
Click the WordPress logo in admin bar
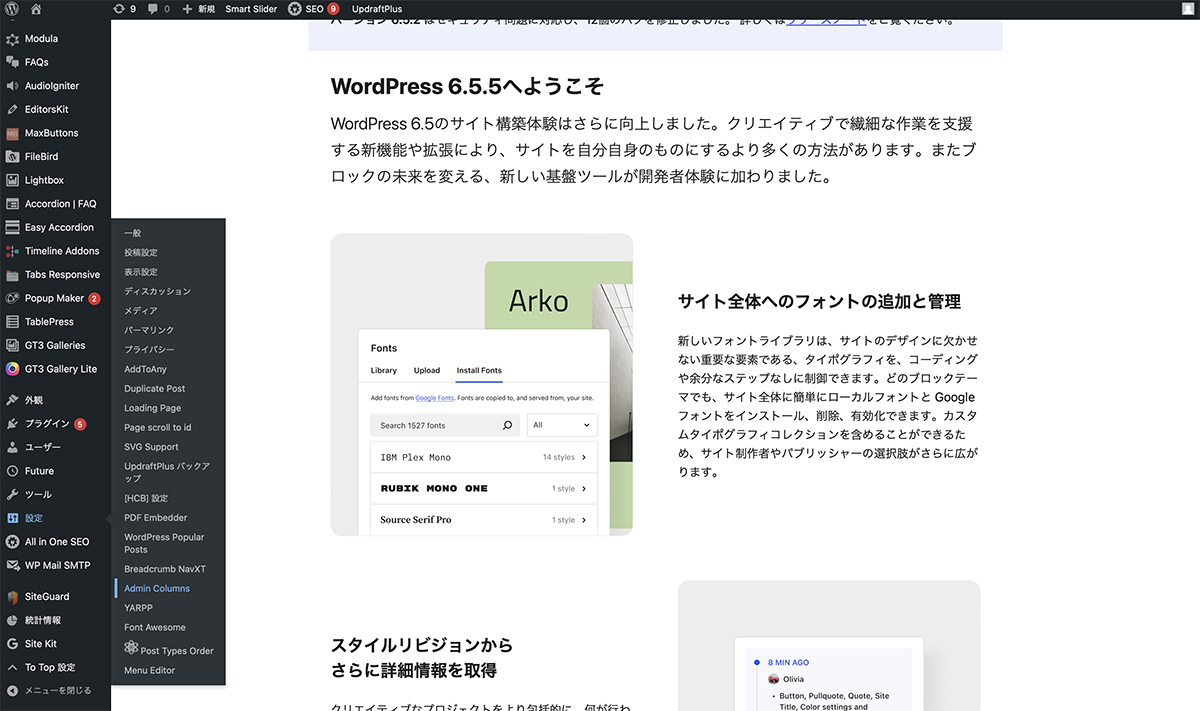coord(12,9)
